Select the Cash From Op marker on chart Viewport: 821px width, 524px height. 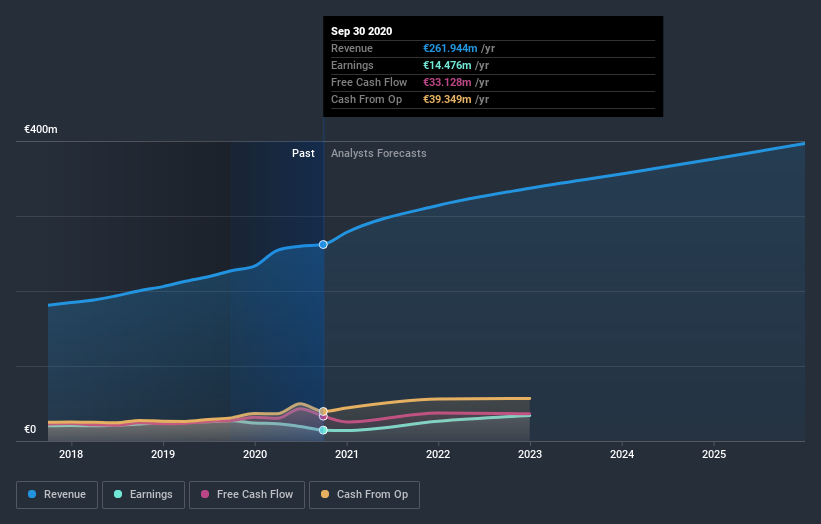[x=323, y=411]
